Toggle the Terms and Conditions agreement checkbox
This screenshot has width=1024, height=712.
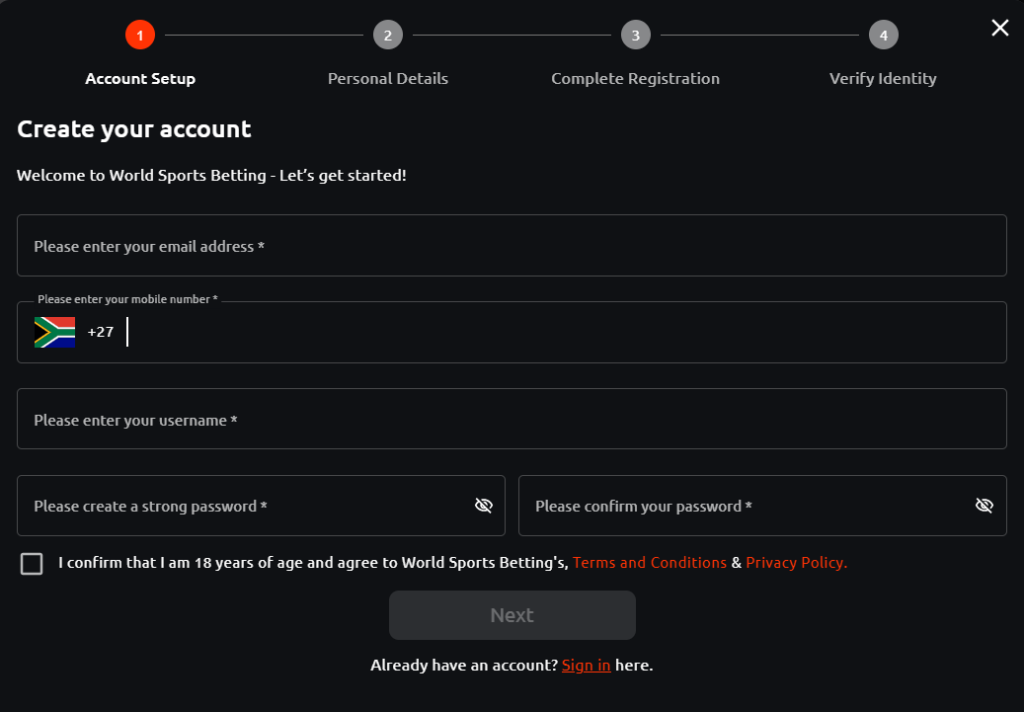31,564
